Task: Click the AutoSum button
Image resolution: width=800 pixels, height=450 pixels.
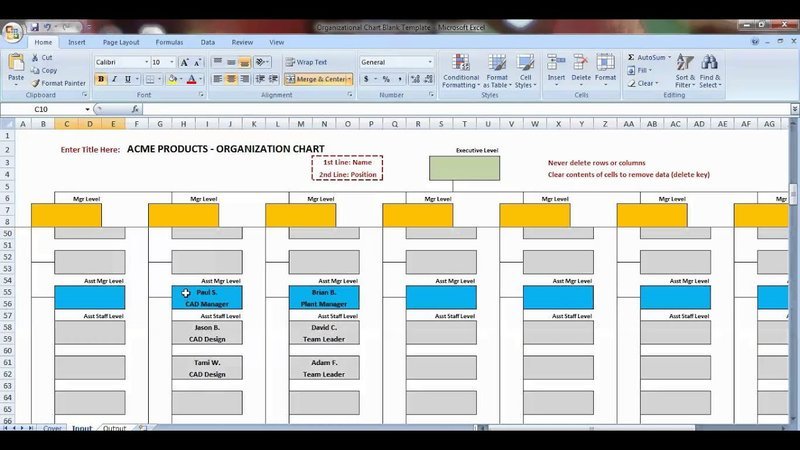Action: click(646, 58)
